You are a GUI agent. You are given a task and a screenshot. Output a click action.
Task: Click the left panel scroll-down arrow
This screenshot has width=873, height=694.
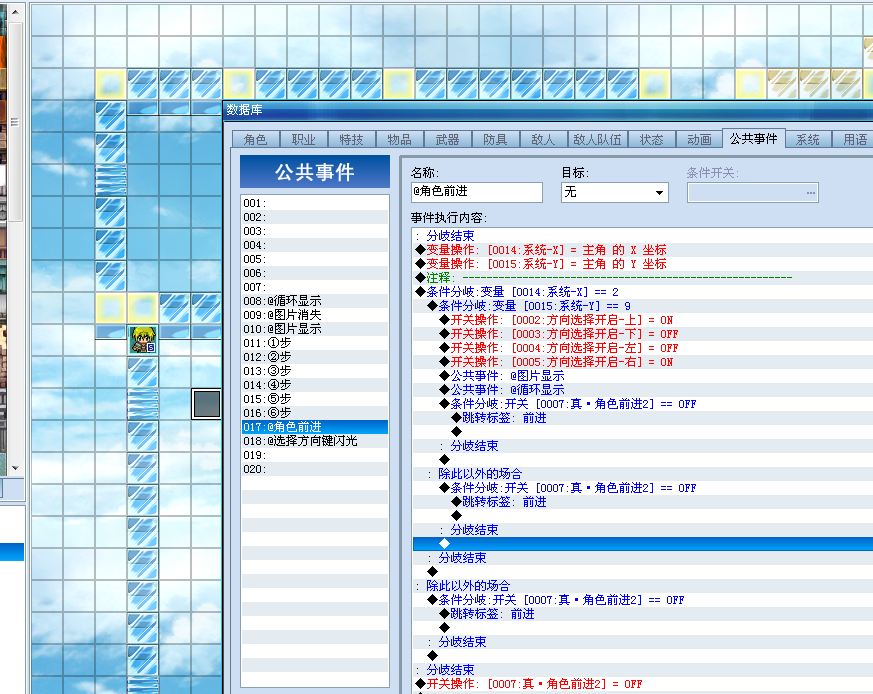[x=15, y=468]
